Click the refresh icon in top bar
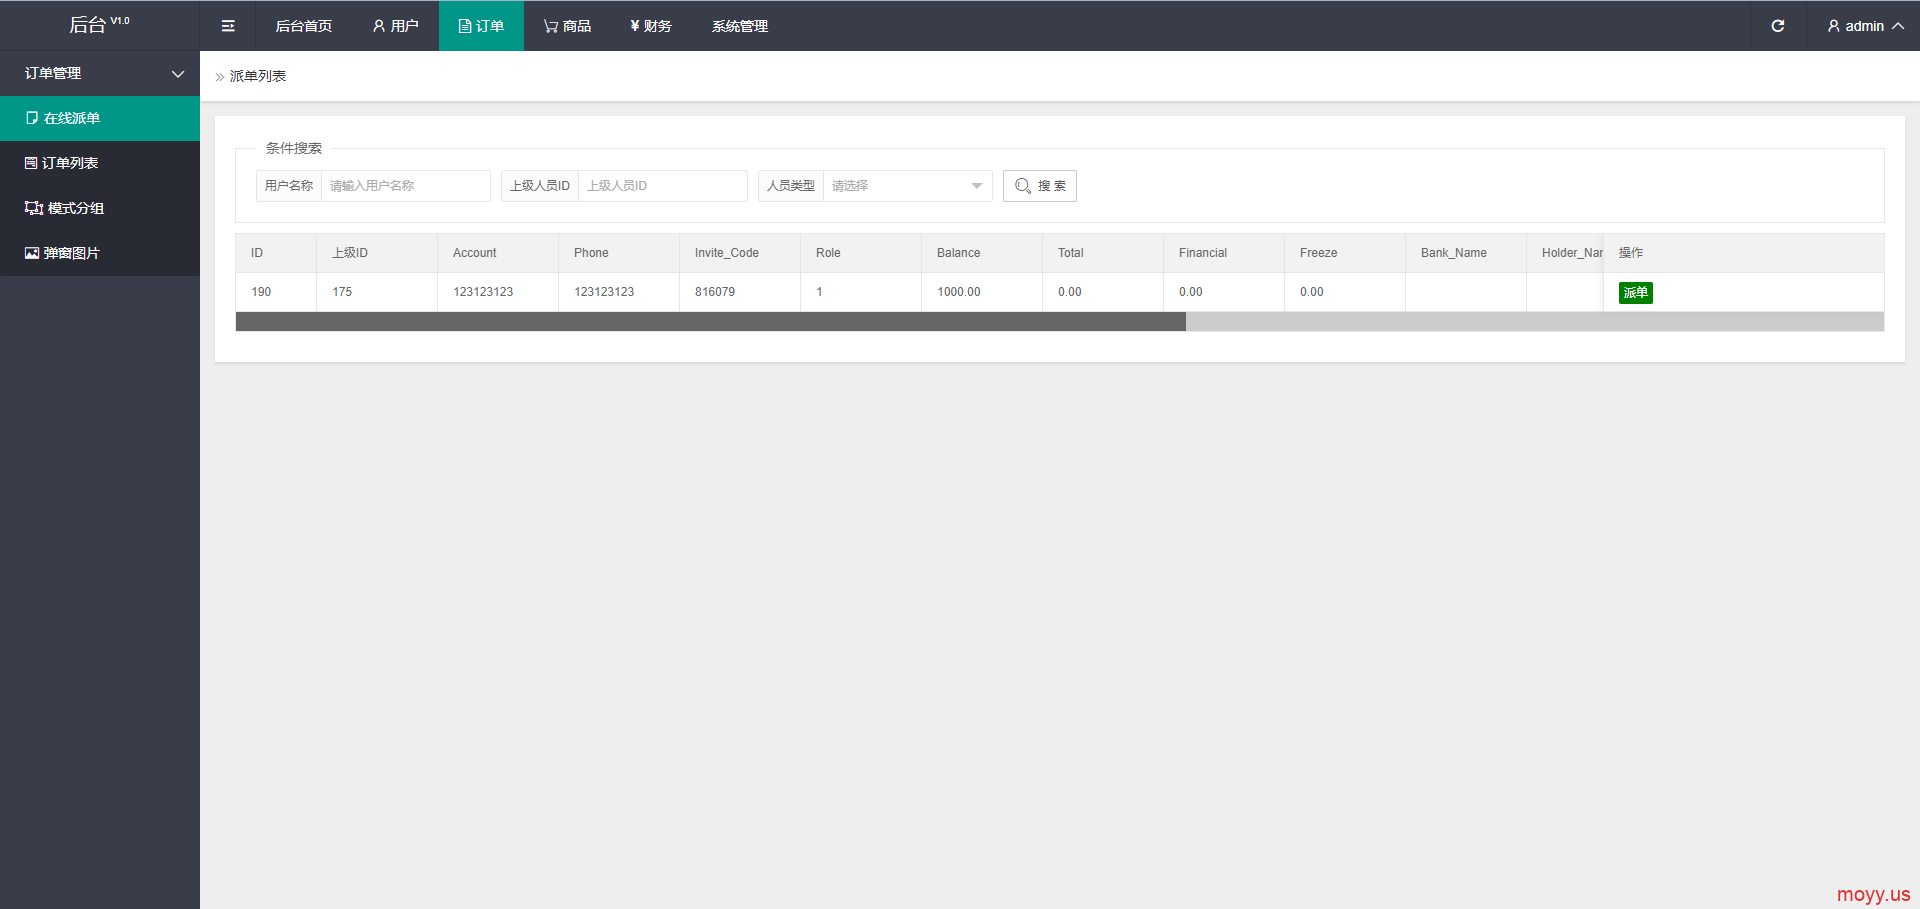This screenshot has width=1920, height=909. 1778,26
